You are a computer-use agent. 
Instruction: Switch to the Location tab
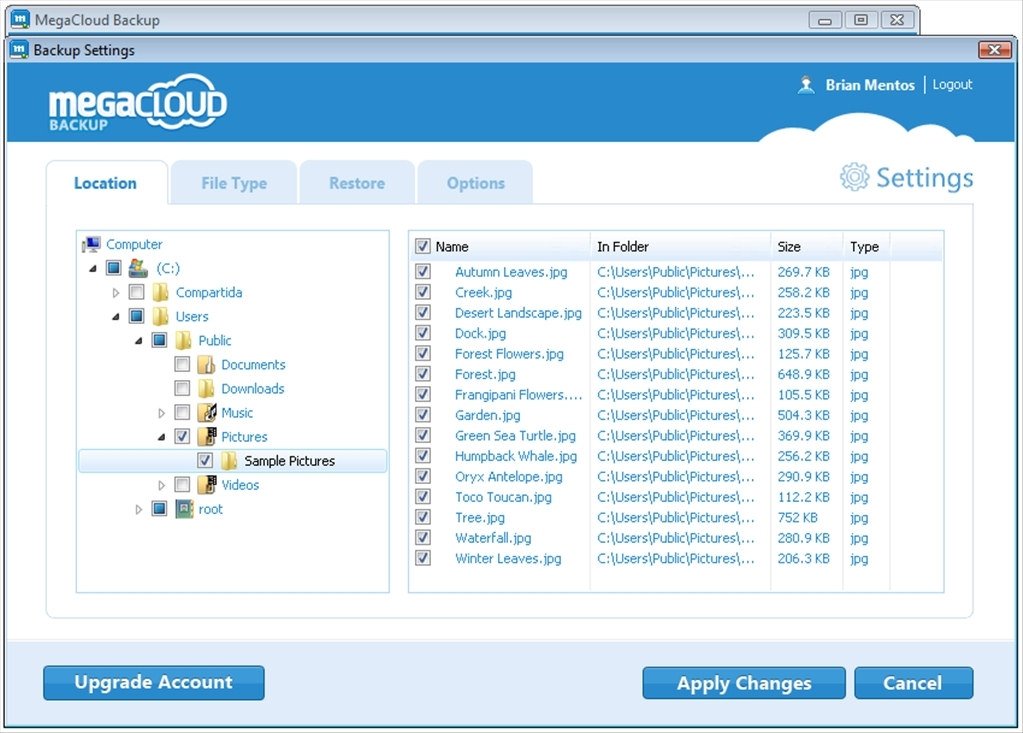pyautogui.click(x=106, y=183)
